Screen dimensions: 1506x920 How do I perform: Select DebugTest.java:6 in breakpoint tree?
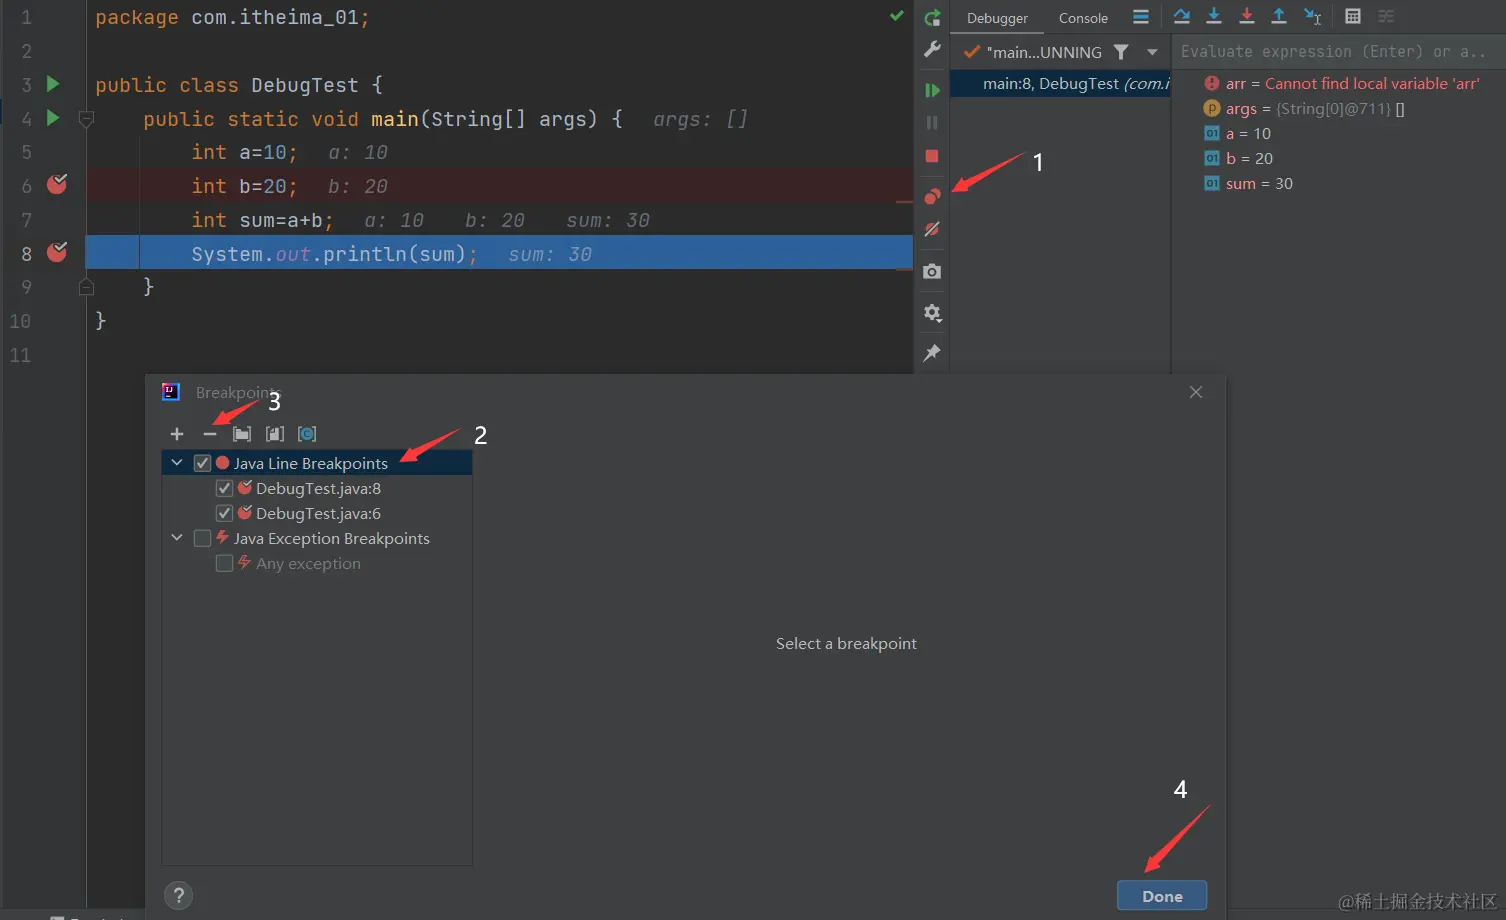pos(318,513)
